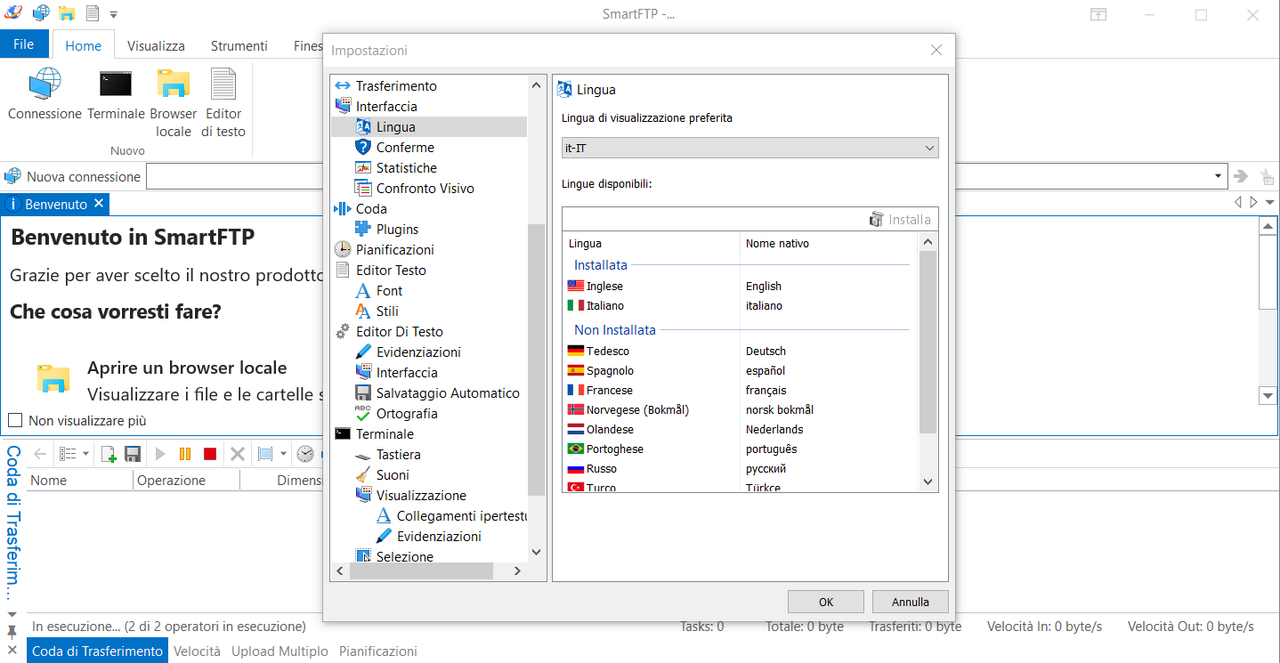Select Ortografia settings item

click(x=407, y=414)
